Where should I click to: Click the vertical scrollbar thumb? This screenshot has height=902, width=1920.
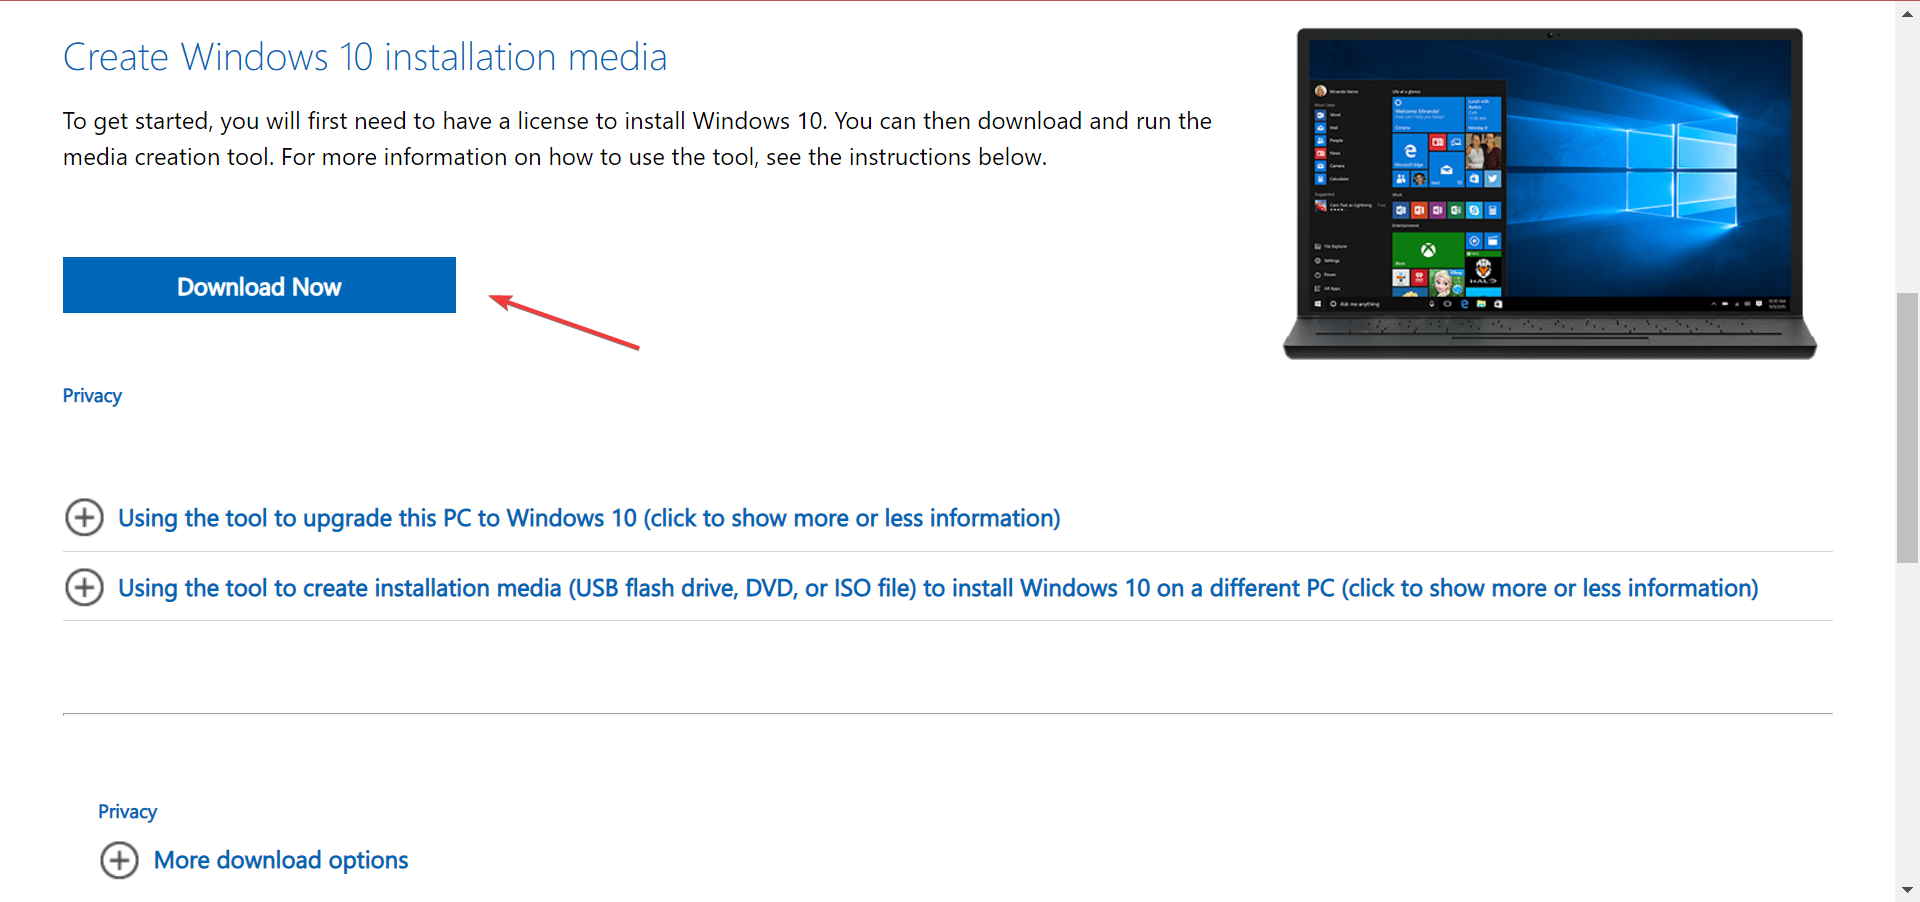coord(1907,428)
